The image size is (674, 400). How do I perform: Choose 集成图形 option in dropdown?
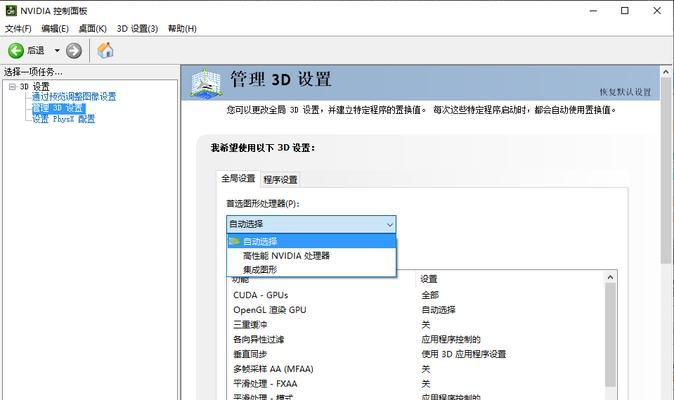coord(311,270)
